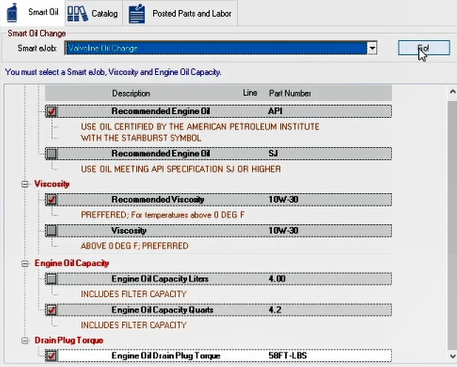
Task: Collapse the Drain Plug Torque section
Action: point(25,340)
